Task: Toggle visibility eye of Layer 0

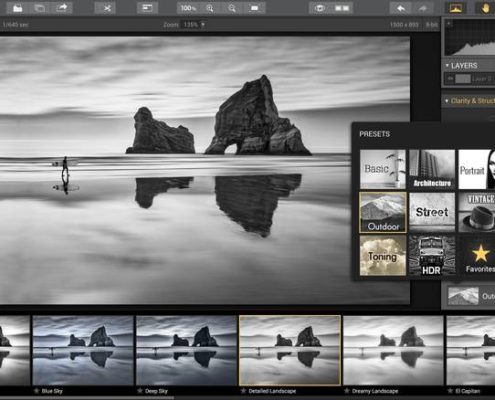Action: click(x=450, y=79)
